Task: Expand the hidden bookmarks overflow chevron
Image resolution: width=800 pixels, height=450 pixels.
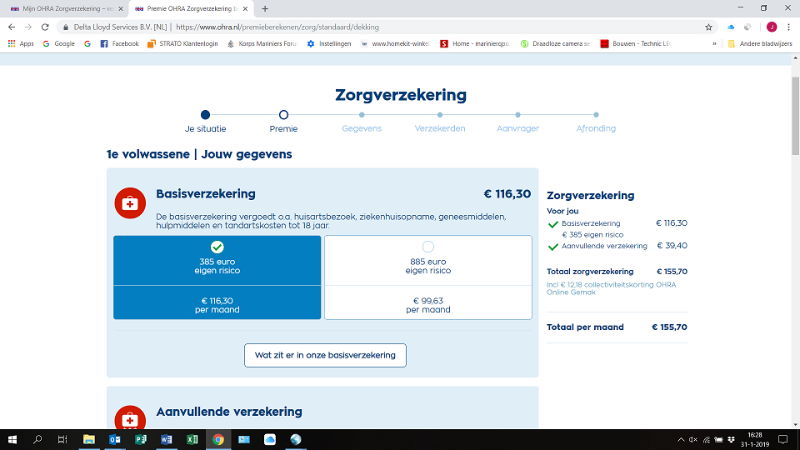Action: click(714, 44)
